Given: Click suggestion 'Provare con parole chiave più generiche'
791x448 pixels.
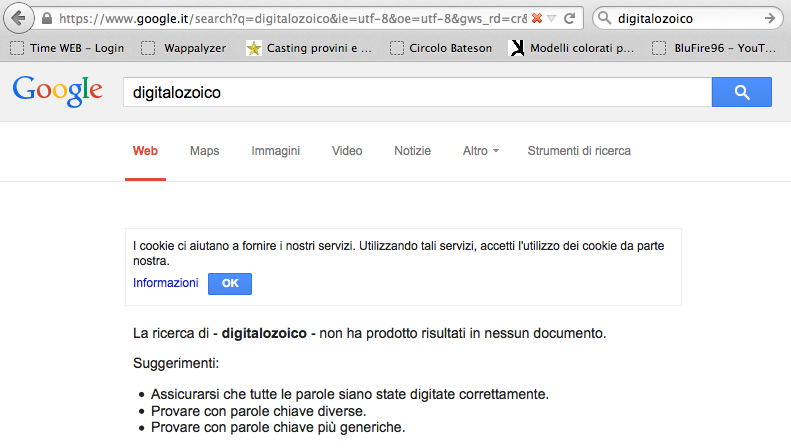Looking at the screenshot, I should pyautogui.click(x=278, y=427).
